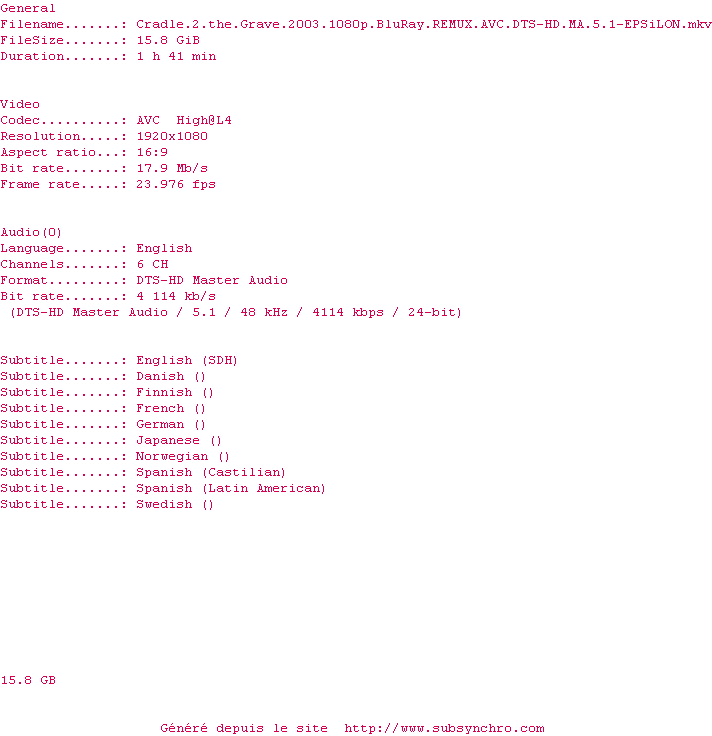Click the Cradle.2.the.Grave mkv filename text
The height and width of the screenshot is (736, 712).
coord(424,24)
